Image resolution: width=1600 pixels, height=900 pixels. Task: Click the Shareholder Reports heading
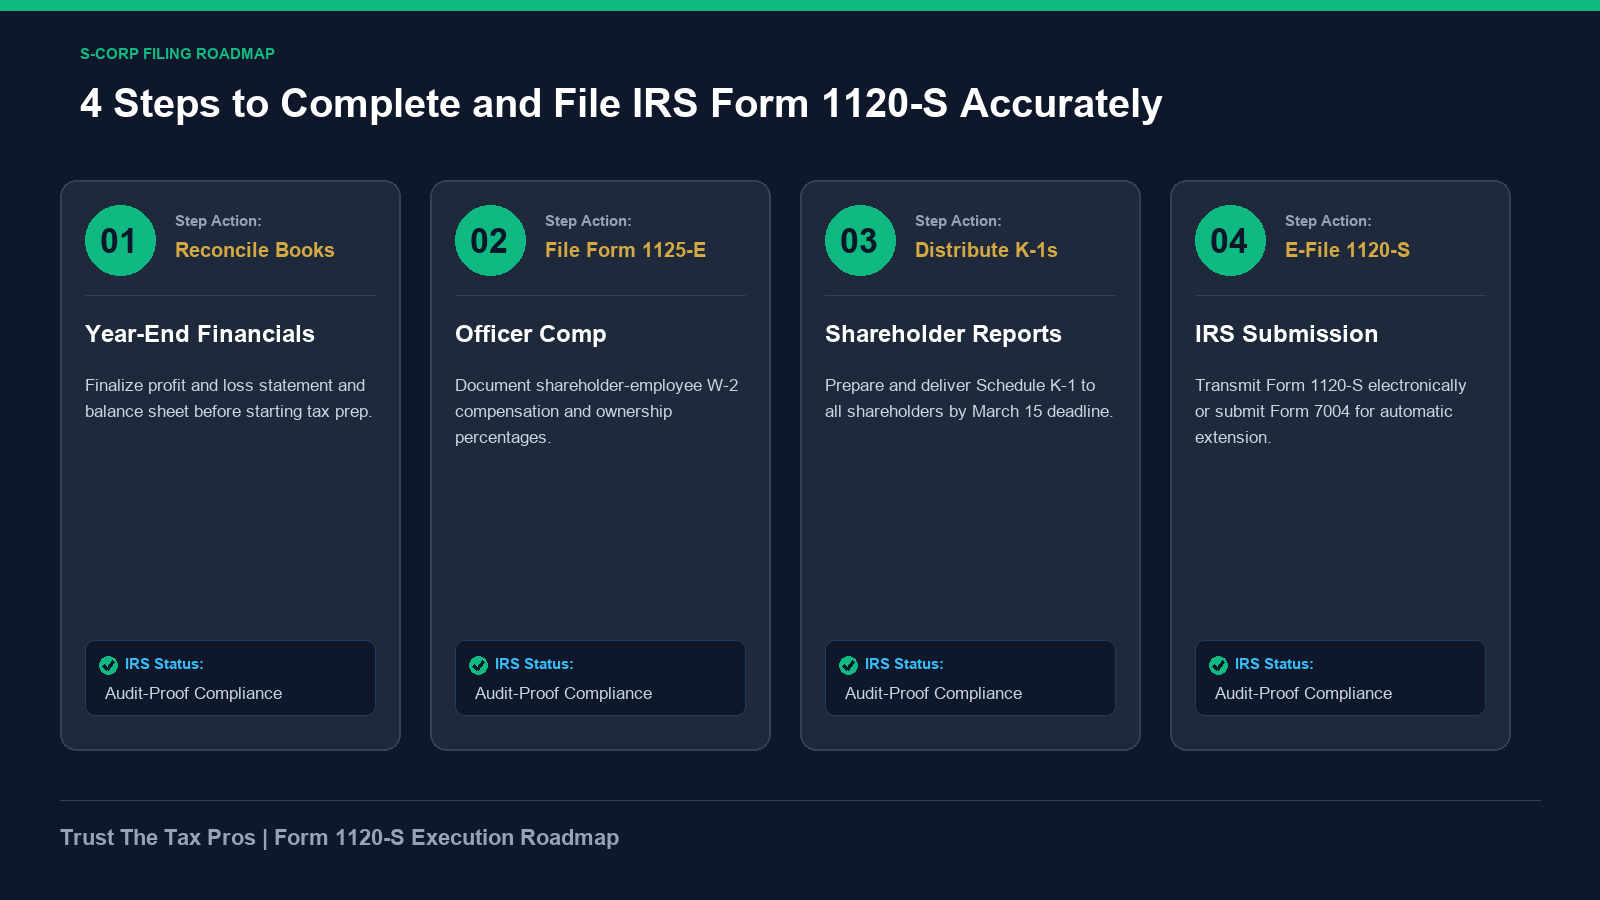pyautogui.click(x=943, y=334)
